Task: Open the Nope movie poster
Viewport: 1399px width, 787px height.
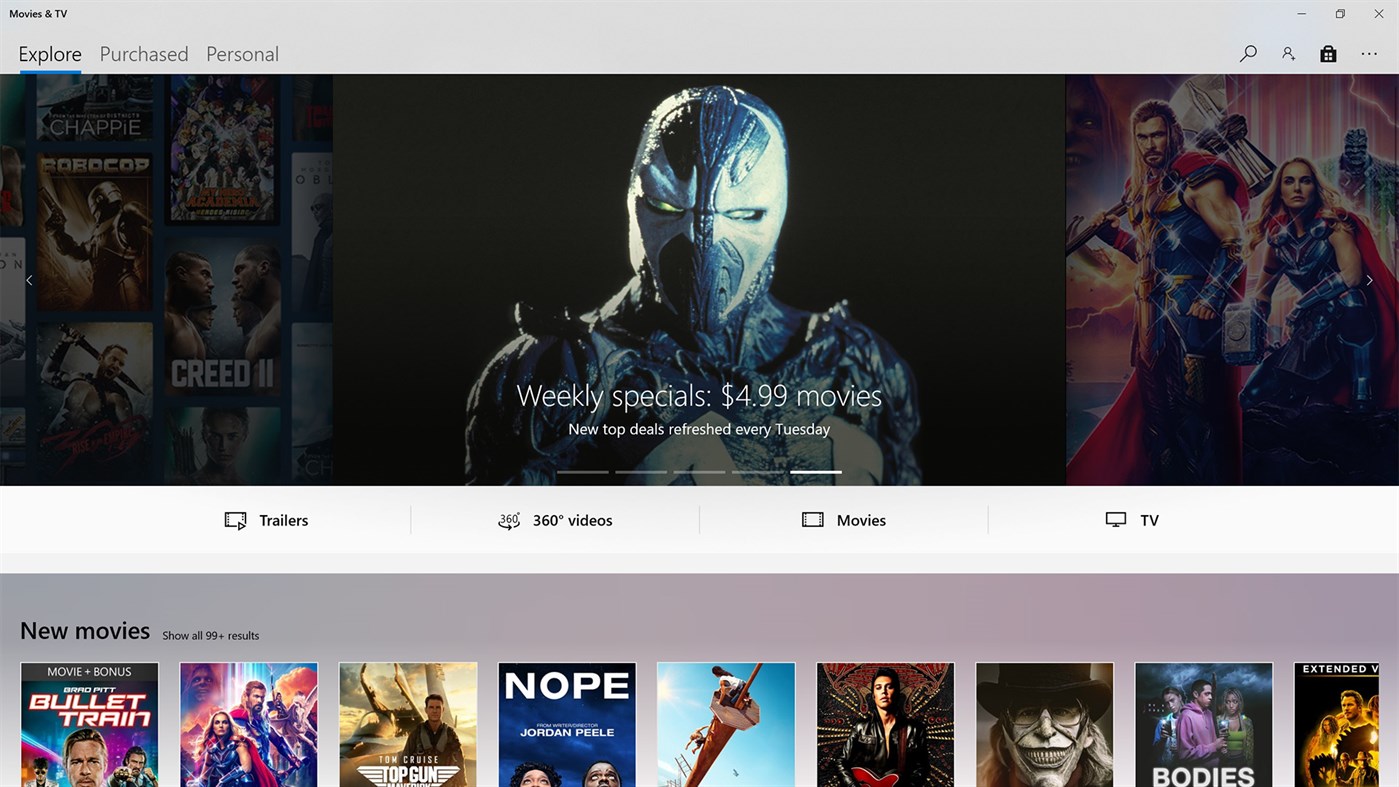Action: tap(566, 724)
